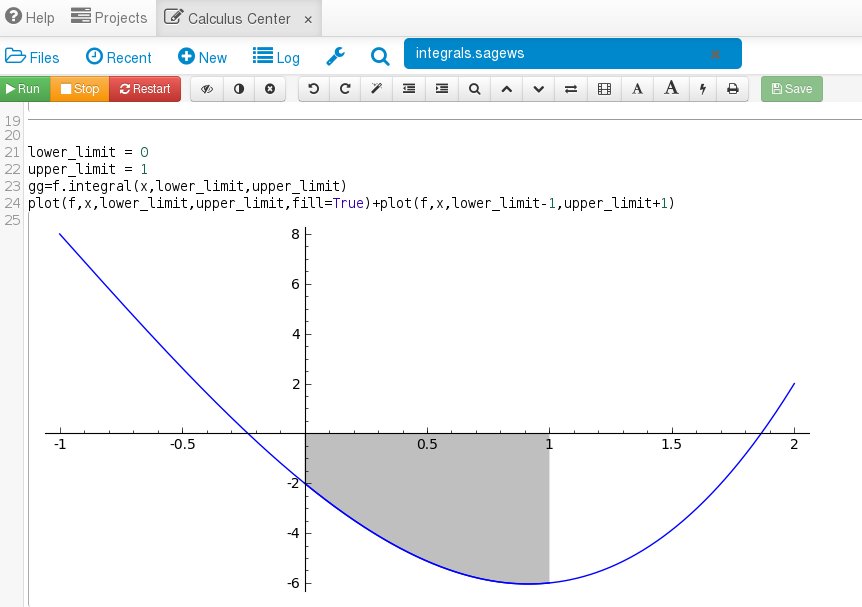The height and width of the screenshot is (607, 862).
Task: Click the code line defining upper_limit
Action: pyautogui.click(x=88, y=169)
